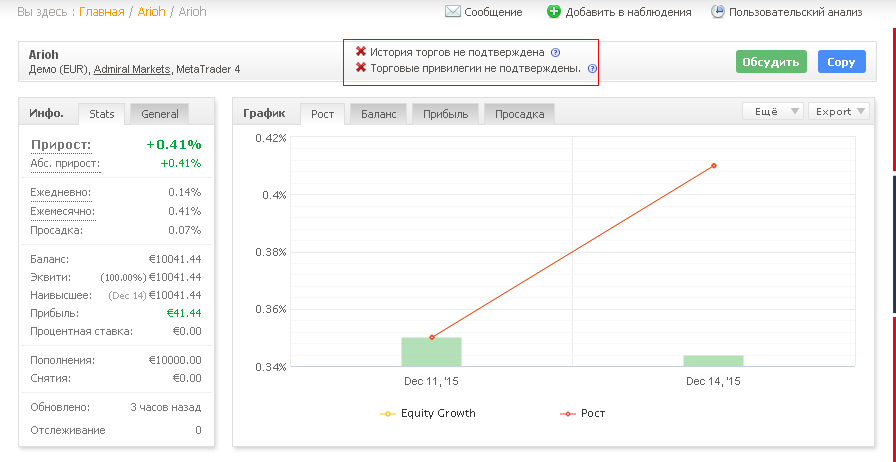This screenshot has width=896, height=462.
Task: Click the Прирост label
Action: pyautogui.click(x=61, y=145)
